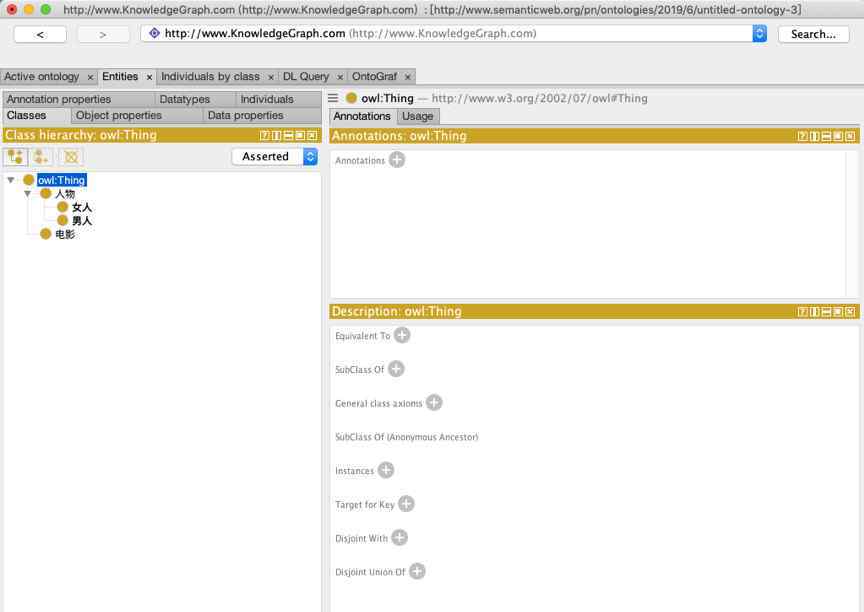Close the OntoGraf tab
Image resolution: width=864 pixels, height=612 pixels.
click(x=408, y=78)
